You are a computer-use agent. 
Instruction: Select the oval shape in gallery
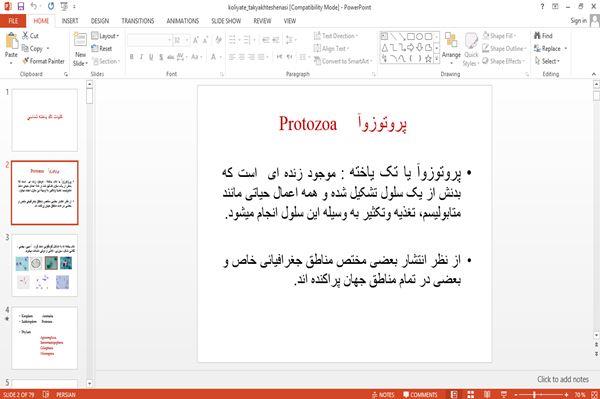pos(419,37)
